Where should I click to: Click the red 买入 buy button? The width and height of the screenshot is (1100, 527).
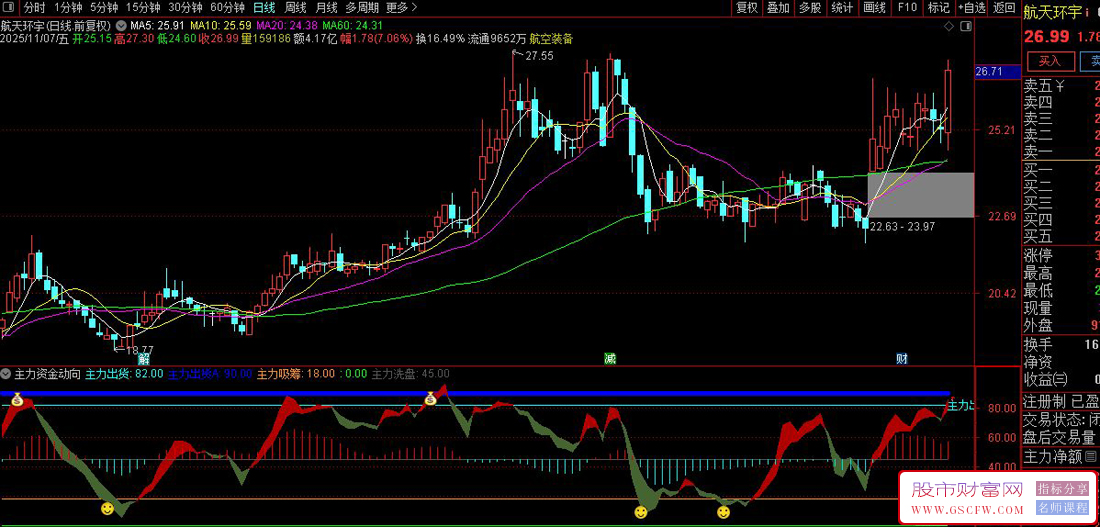point(1050,60)
